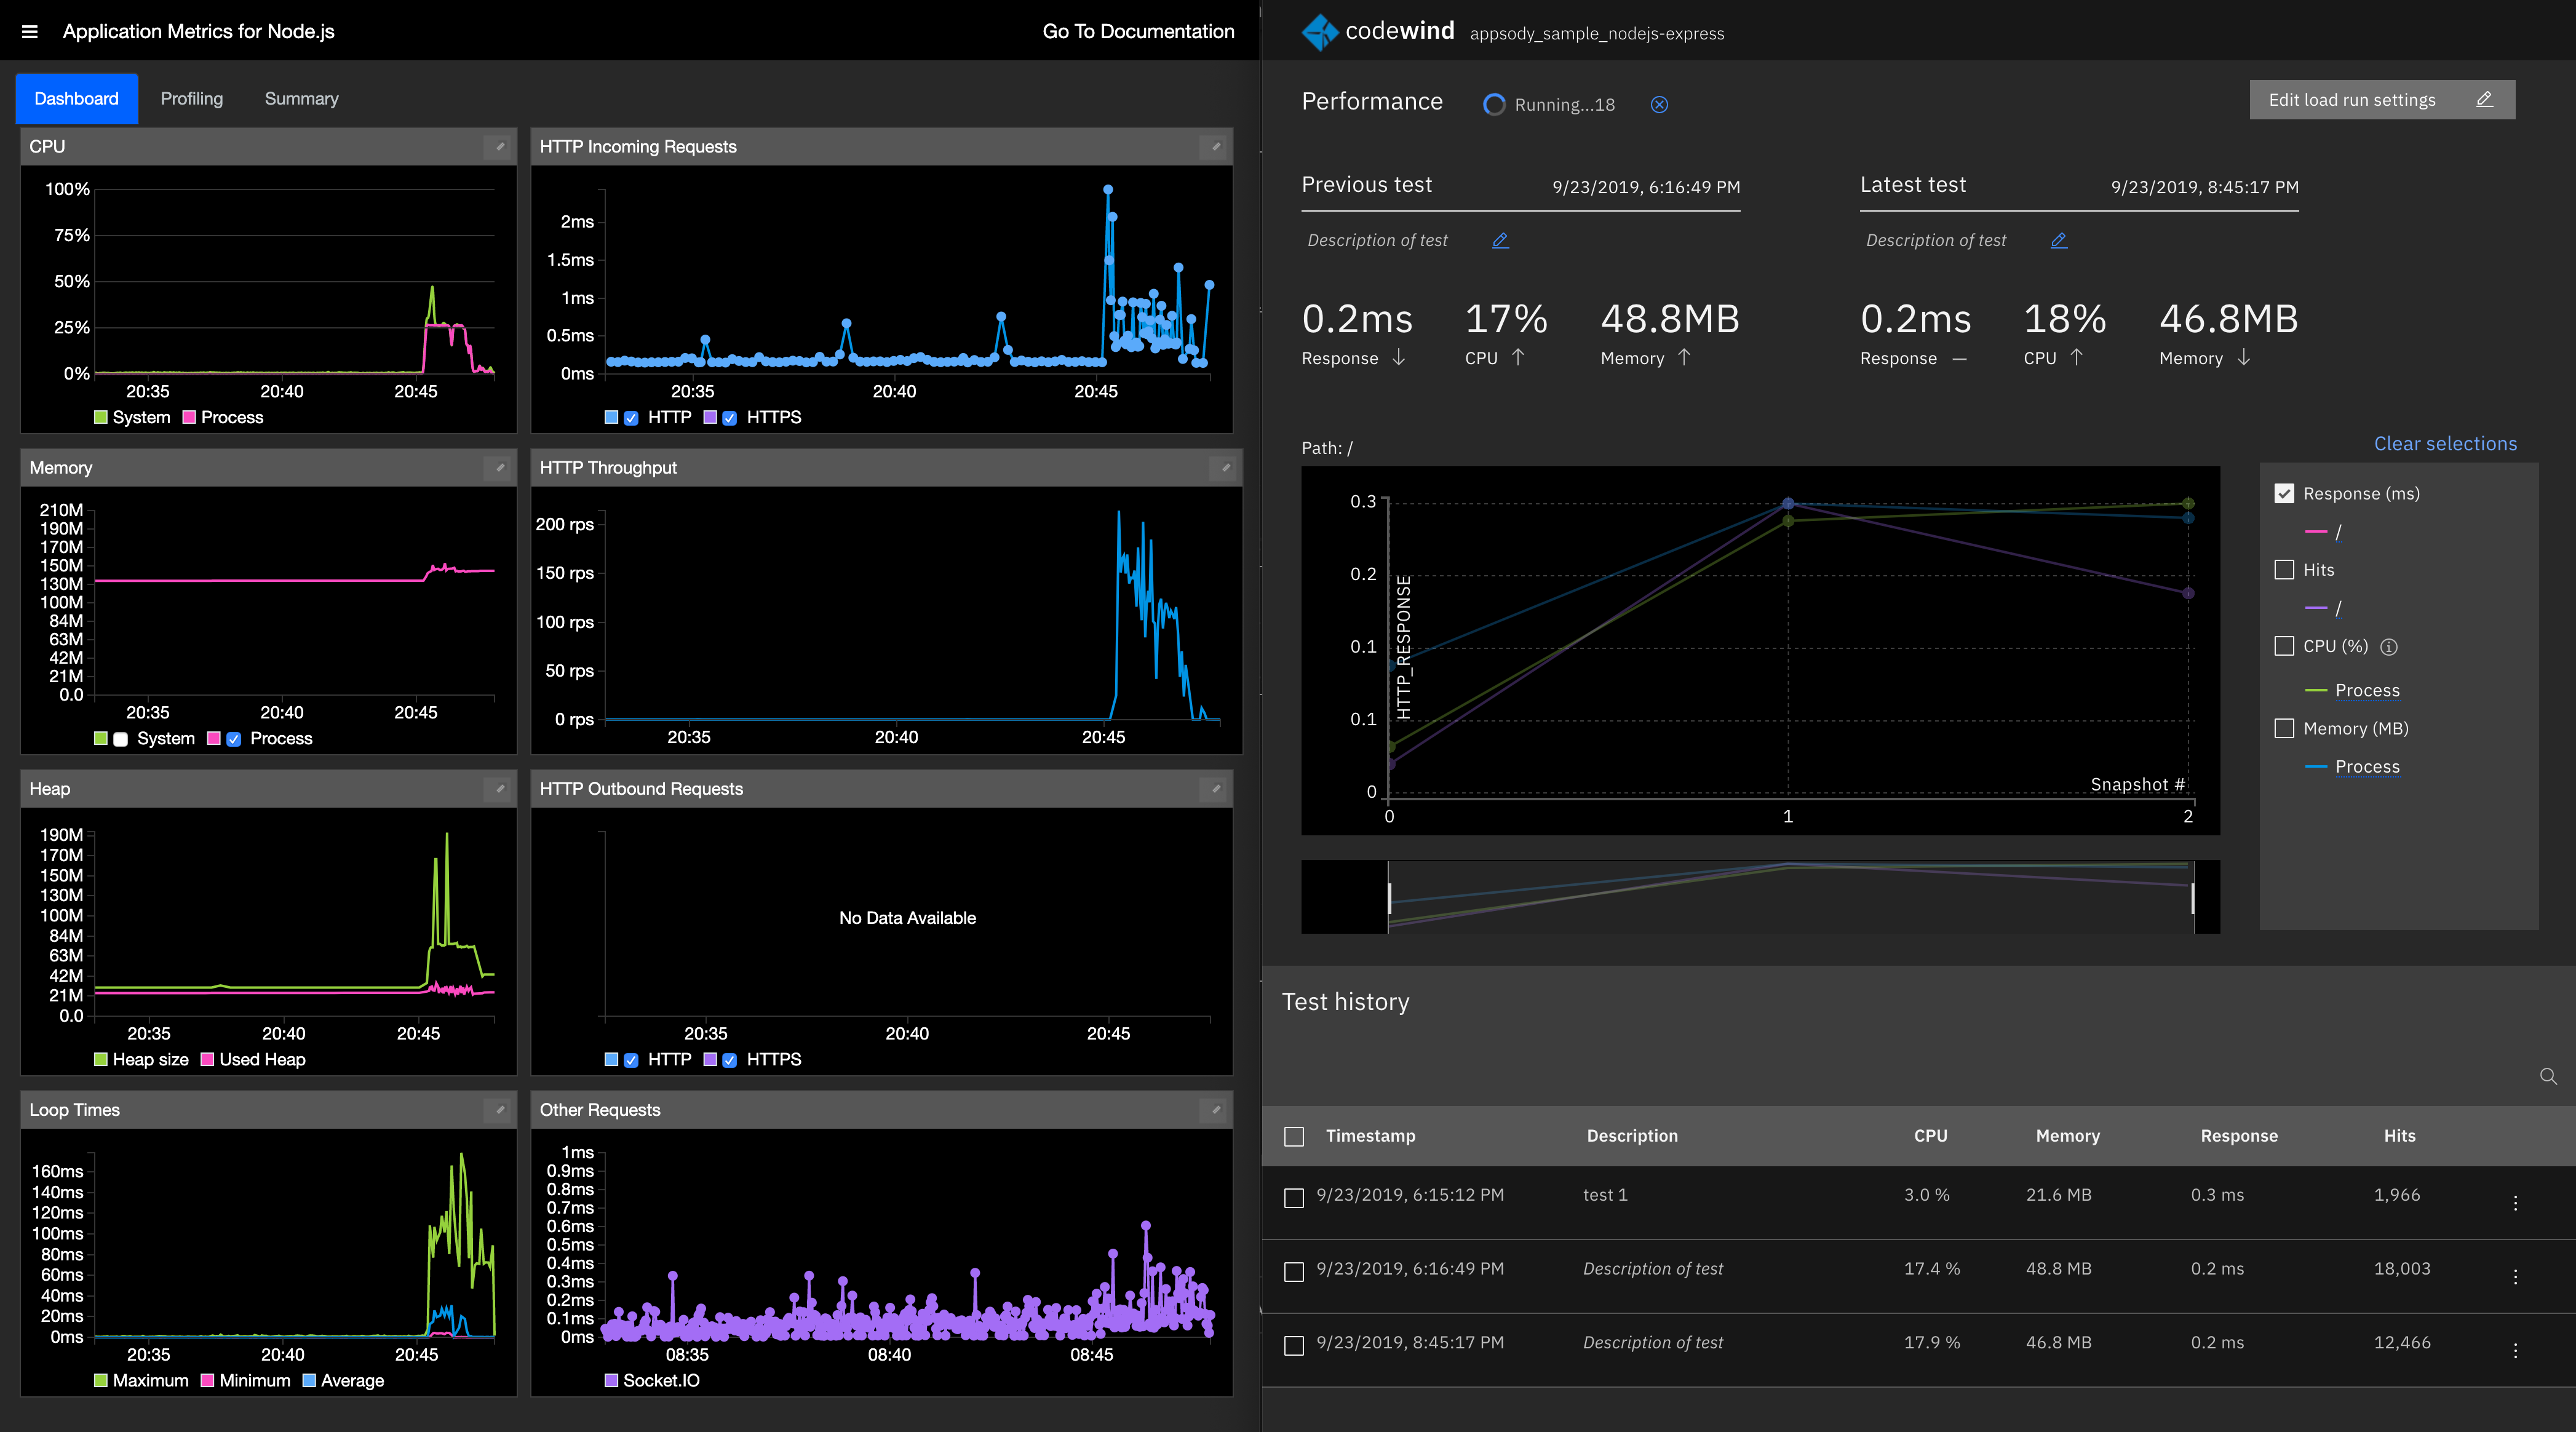Click the Average swatch in Loop Times legend
The image size is (2576, 1432).
point(309,1380)
